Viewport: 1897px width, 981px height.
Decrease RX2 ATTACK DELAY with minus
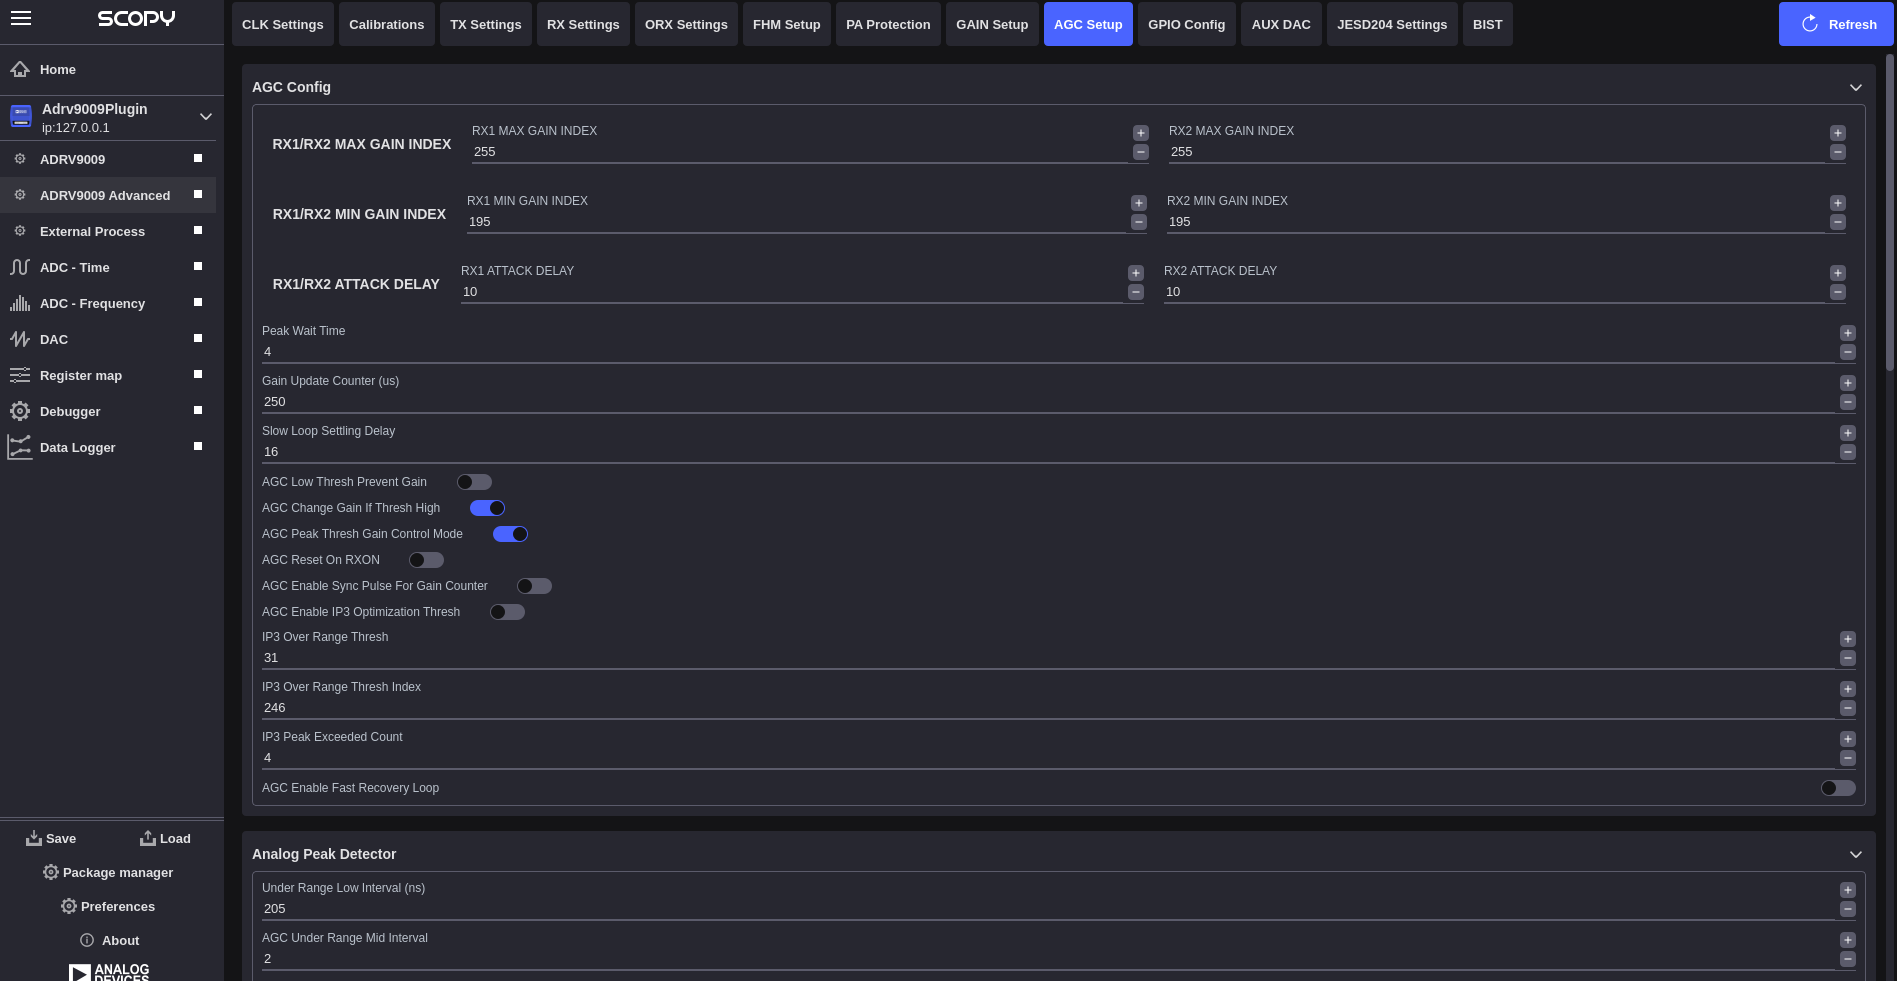coord(1838,292)
